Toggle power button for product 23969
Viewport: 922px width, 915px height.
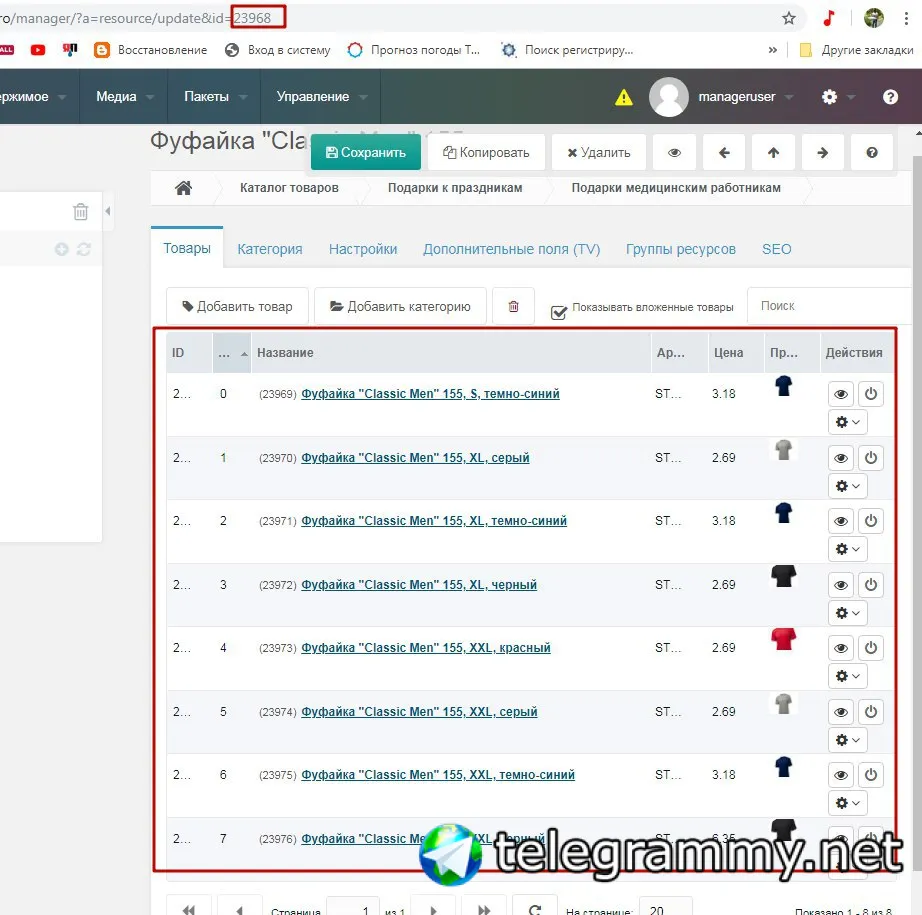point(871,393)
